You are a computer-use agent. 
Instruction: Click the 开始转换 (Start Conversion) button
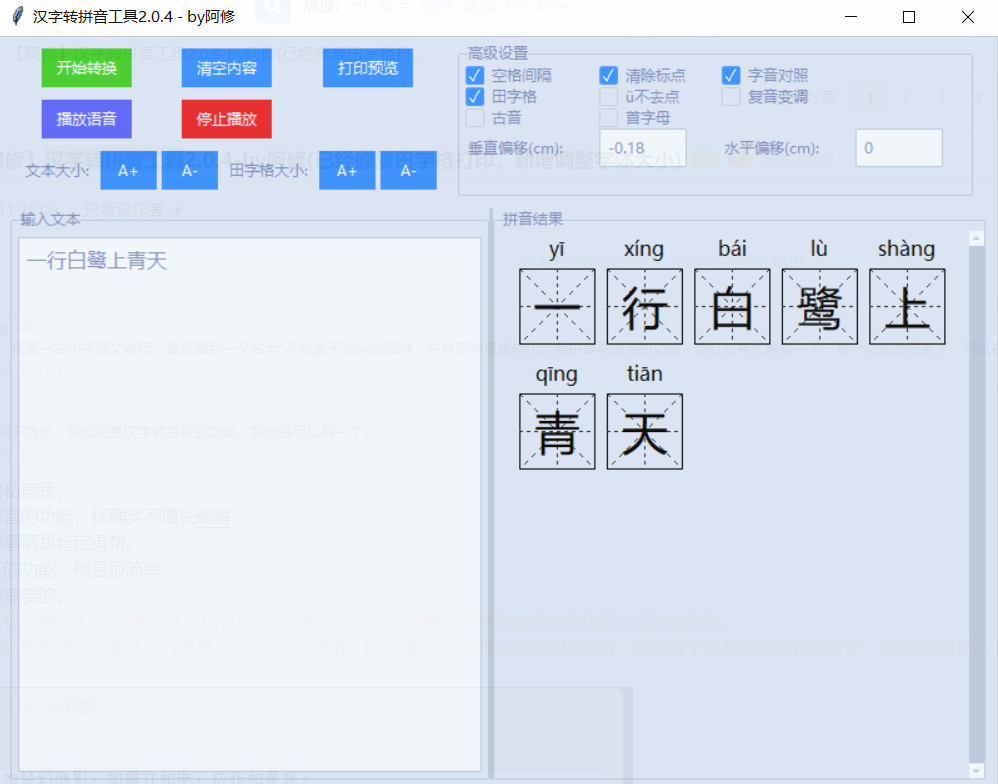tap(86, 68)
